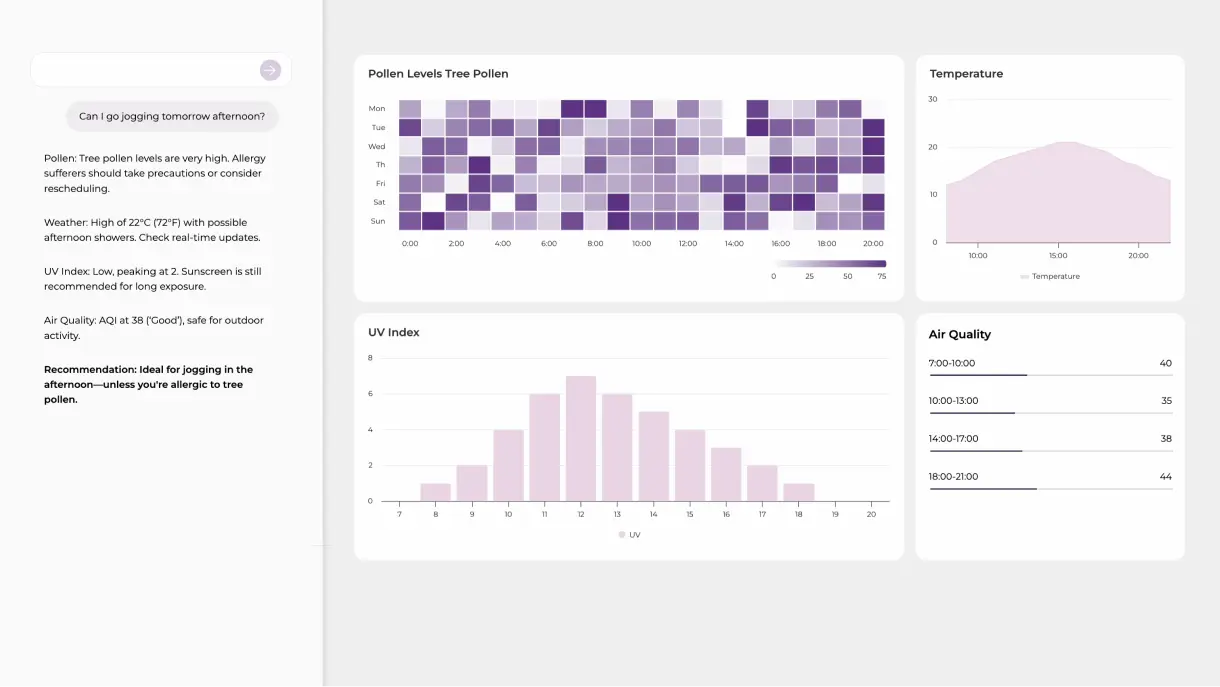Click the 7:00-10:00 air quality progress bar
Viewport: 1220px width, 687px height.
click(x=978, y=374)
